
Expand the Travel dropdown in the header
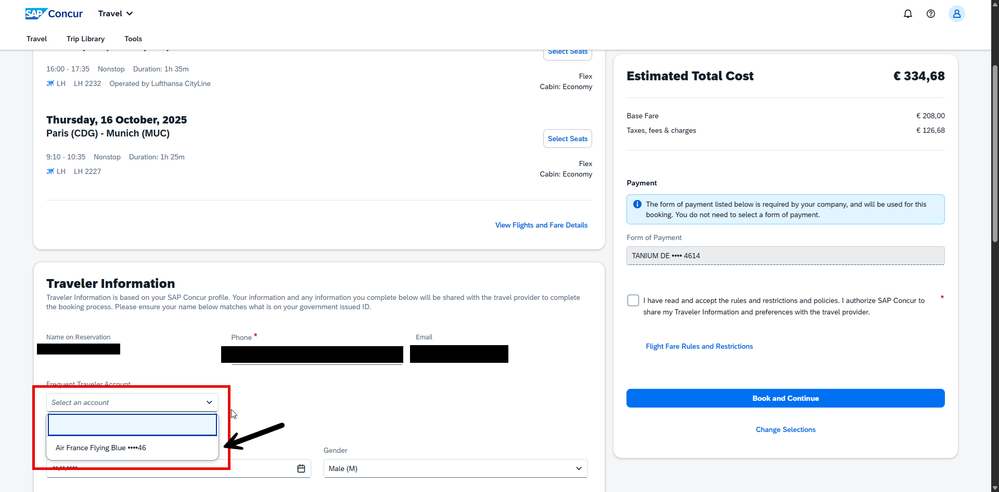coord(116,14)
